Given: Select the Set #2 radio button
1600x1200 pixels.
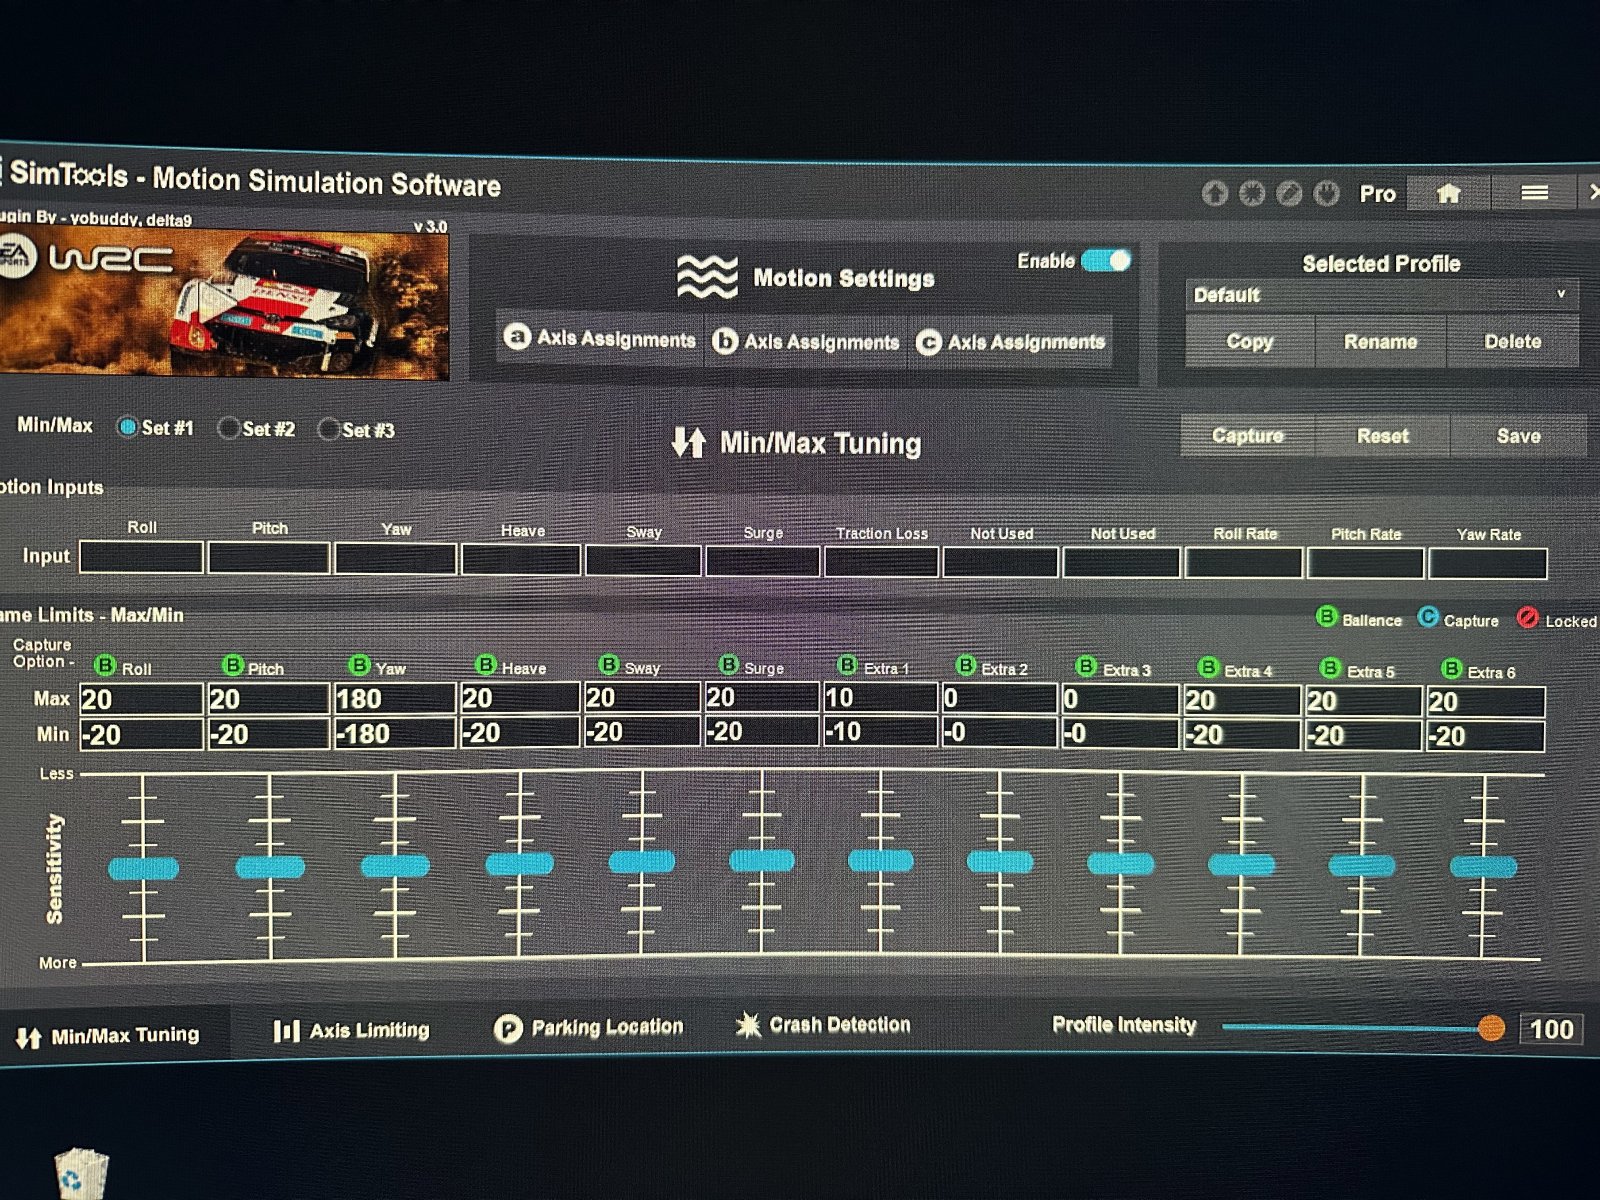Looking at the screenshot, I should 229,428.
